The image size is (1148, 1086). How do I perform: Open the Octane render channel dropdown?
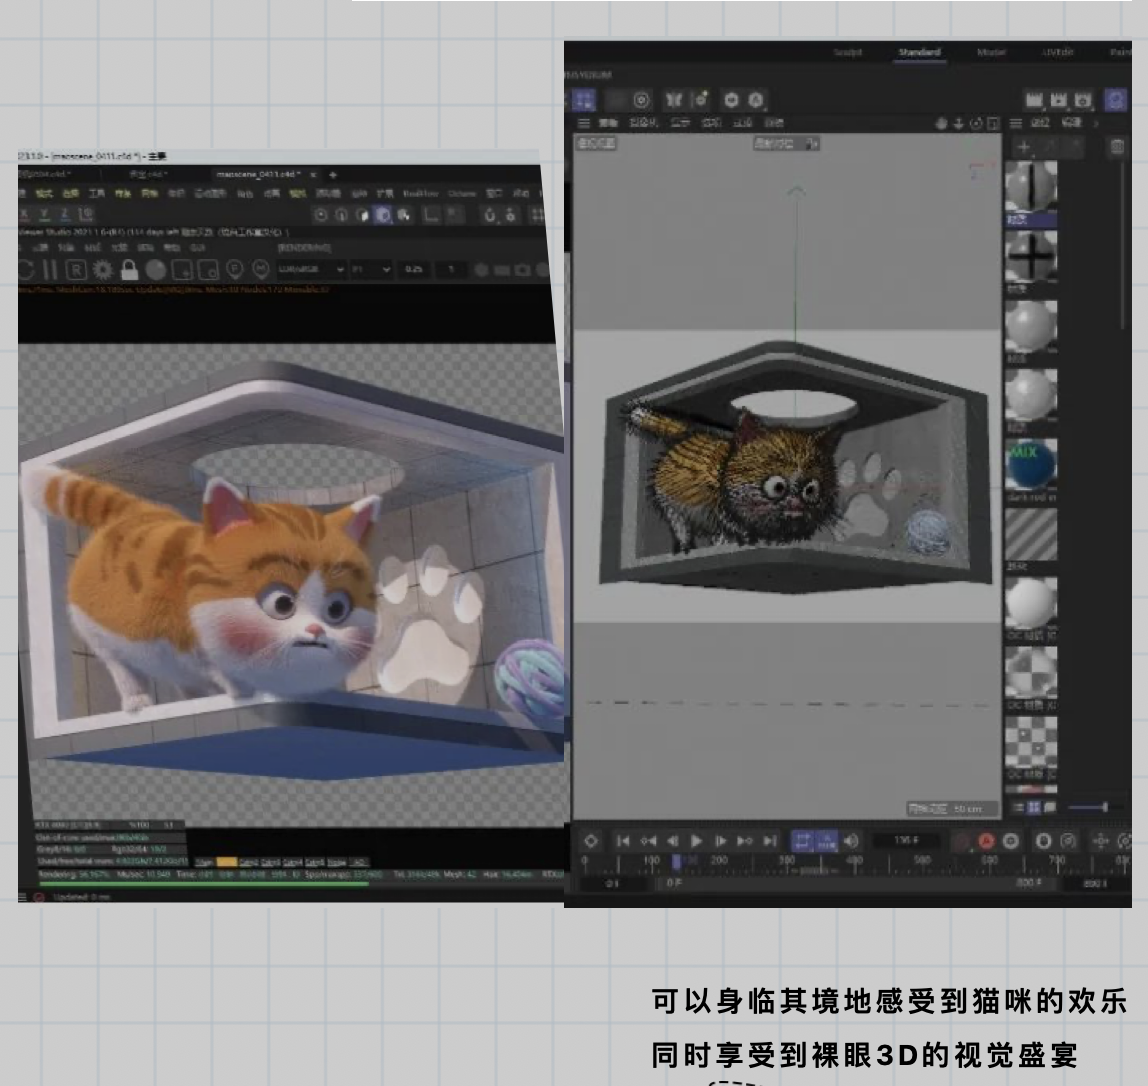[x=310, y=269]
